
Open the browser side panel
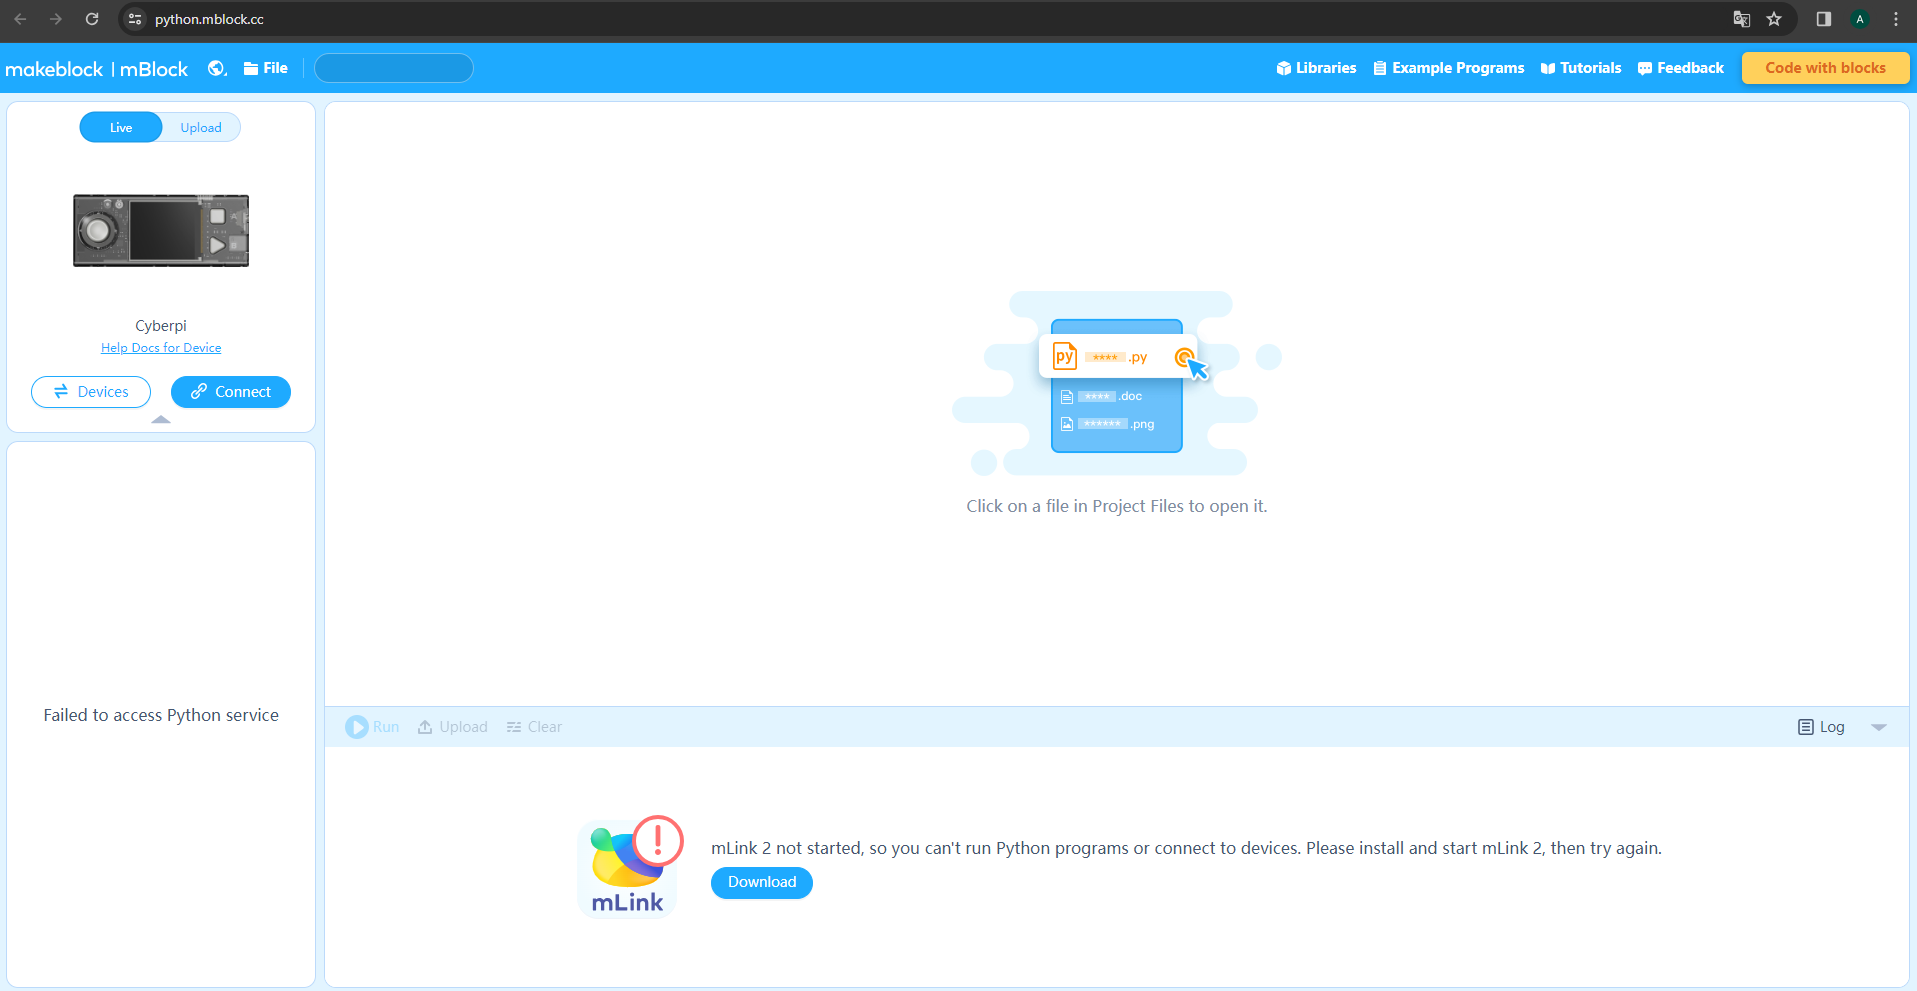click(1824, 19)
